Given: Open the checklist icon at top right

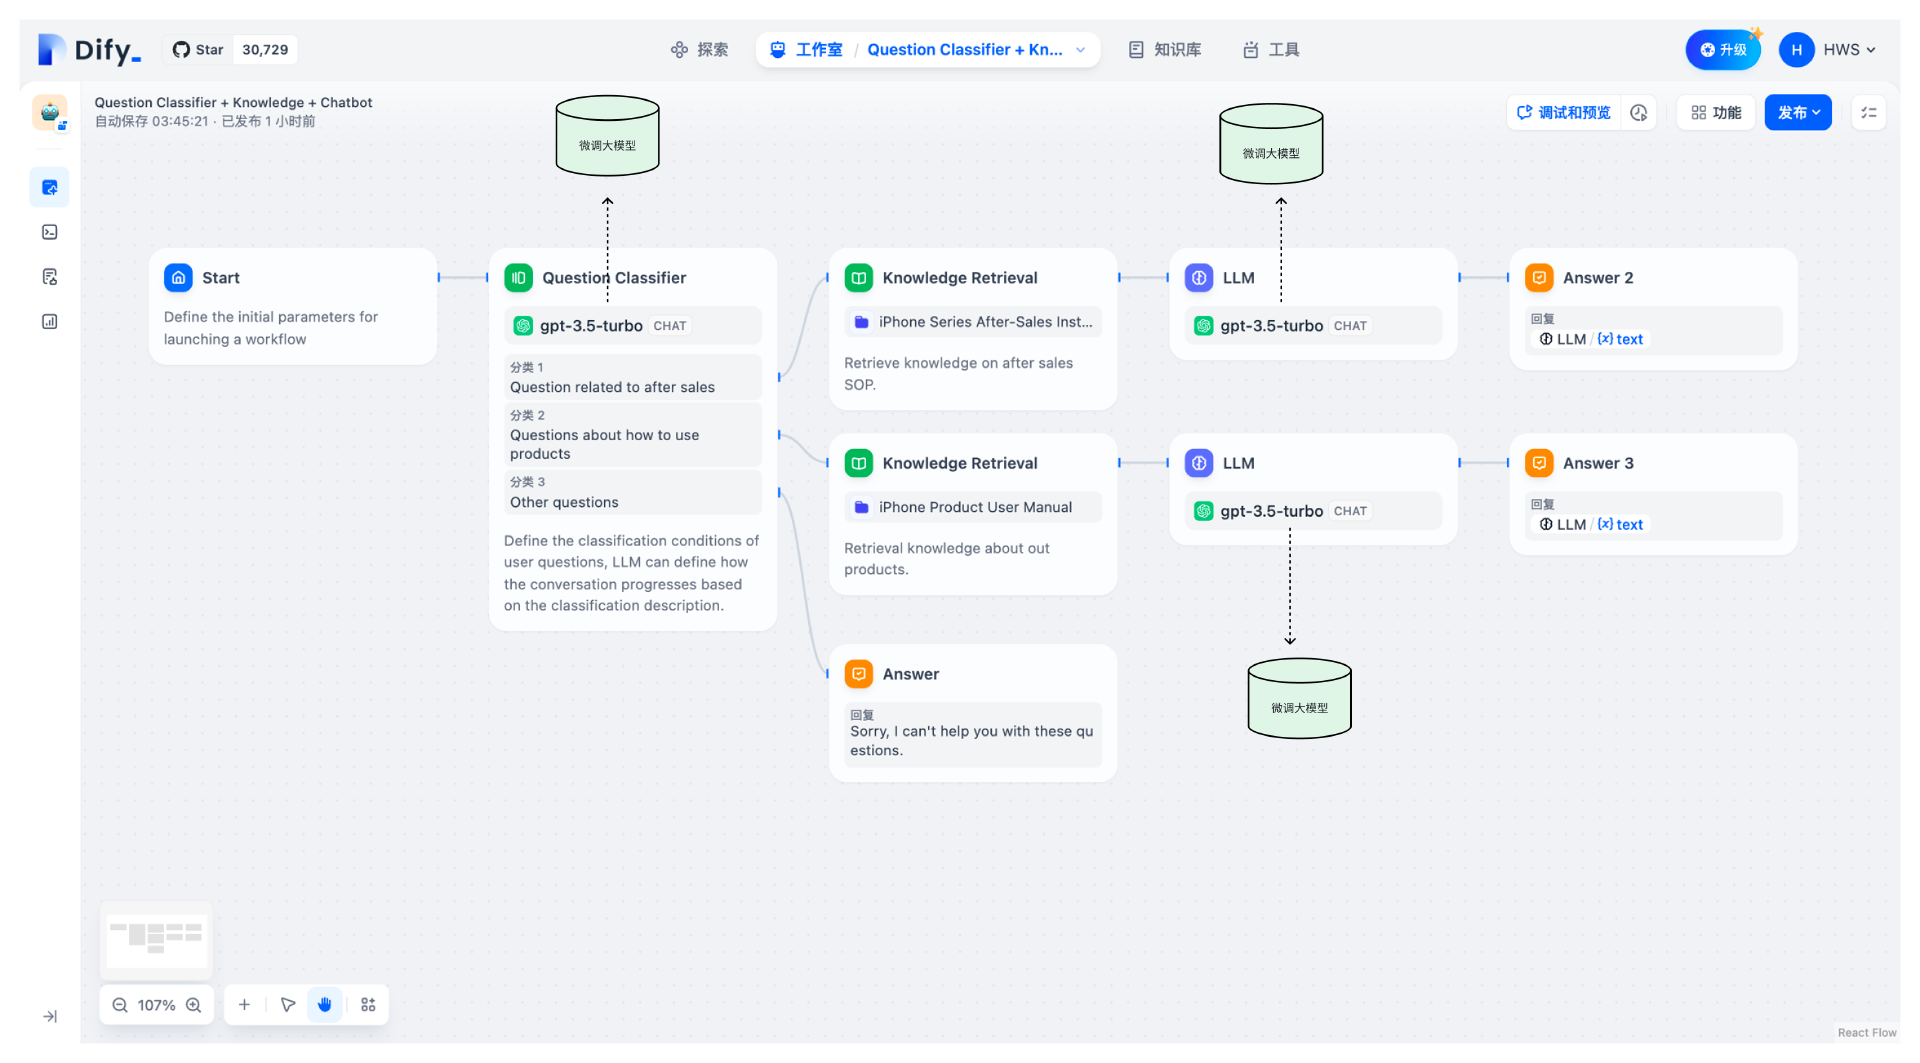Looking at the screenshot, I should point(1868,113).
